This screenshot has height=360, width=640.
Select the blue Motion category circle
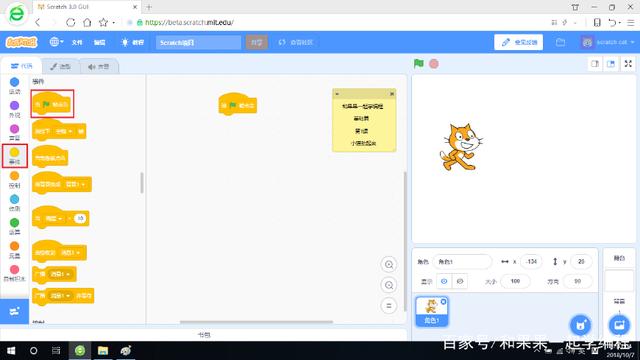pyautogui.click(x=14, y=82)
